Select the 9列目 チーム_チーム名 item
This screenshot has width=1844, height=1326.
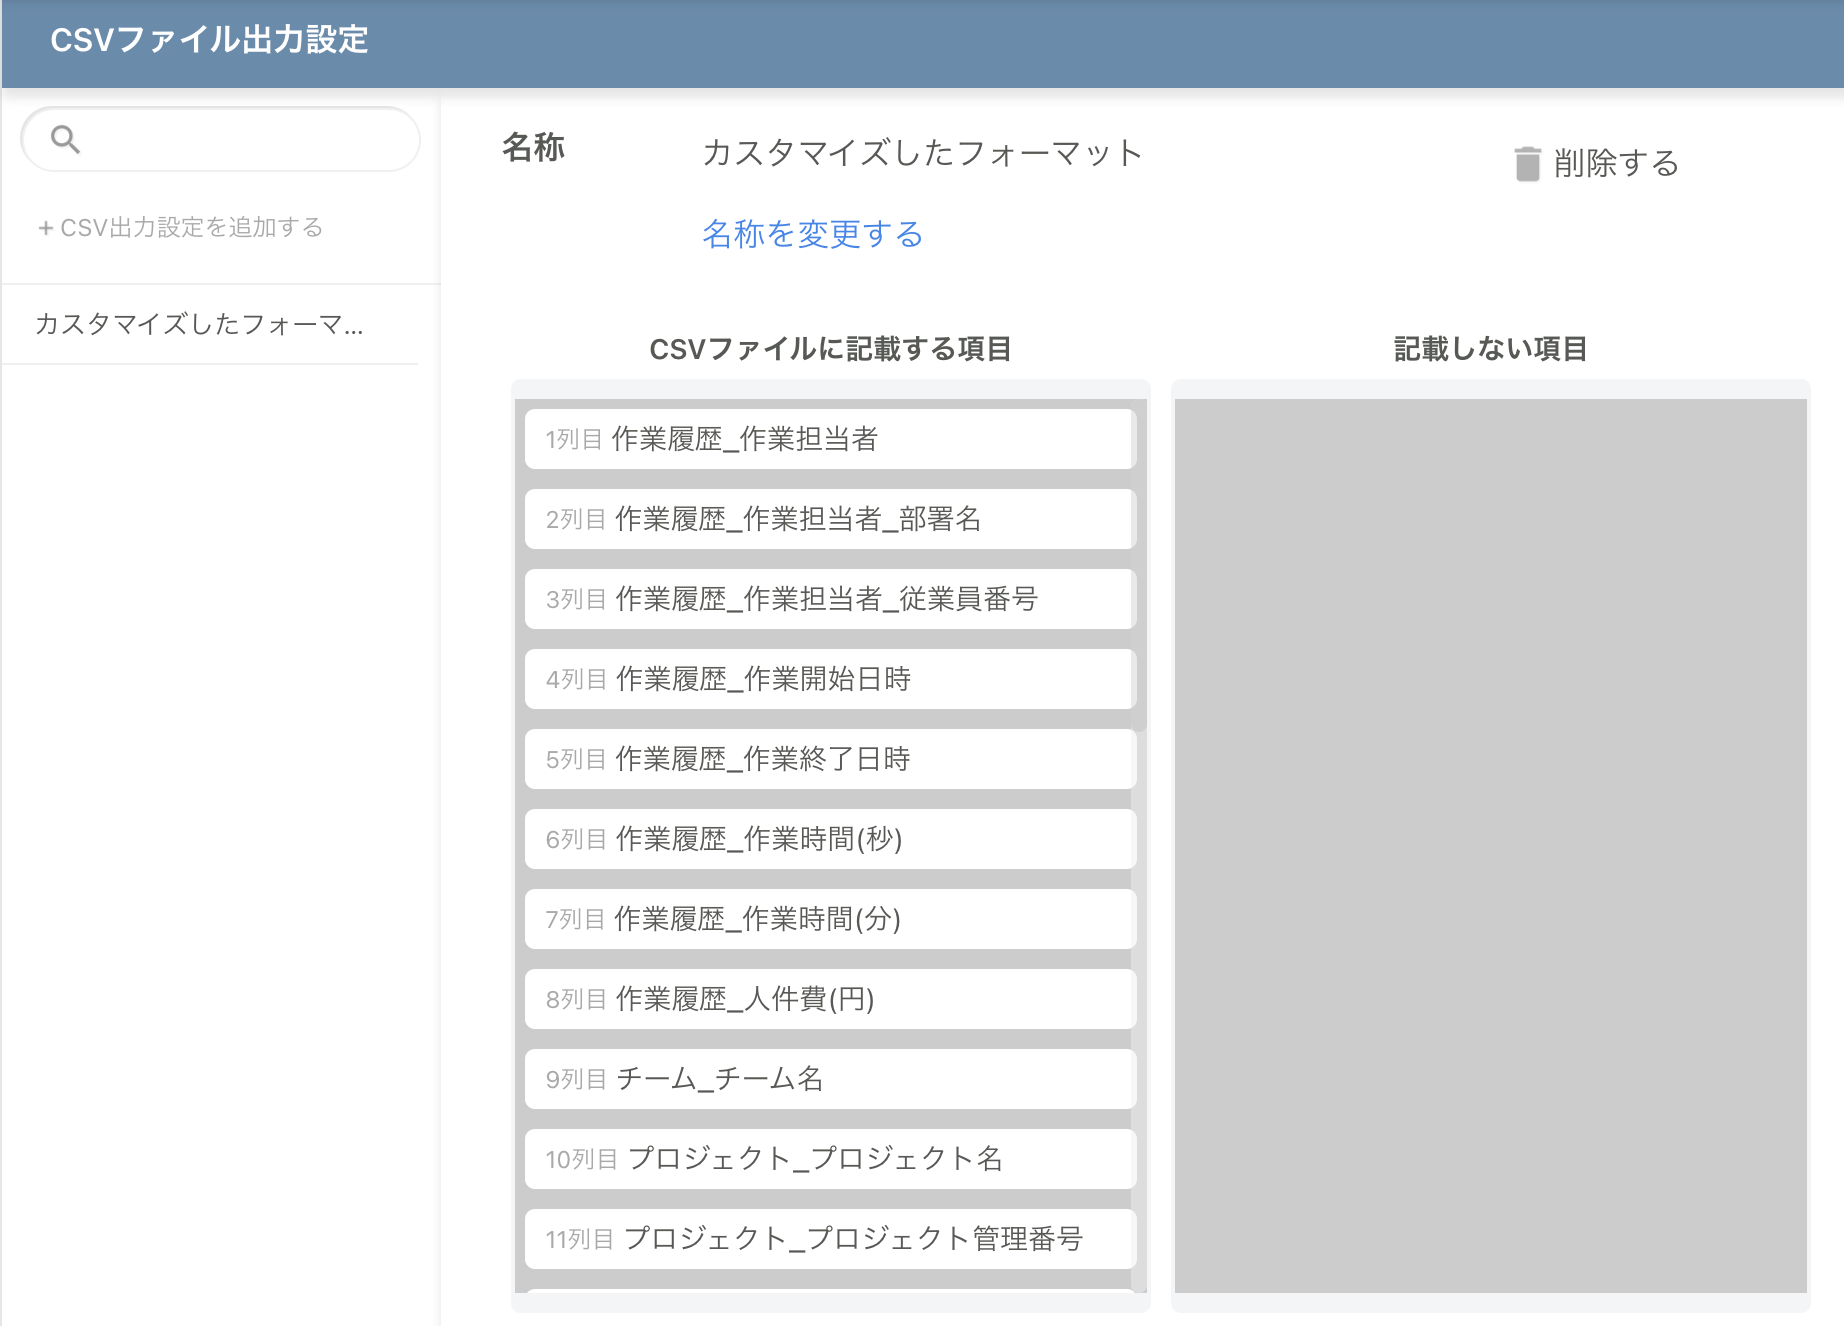829,1079
